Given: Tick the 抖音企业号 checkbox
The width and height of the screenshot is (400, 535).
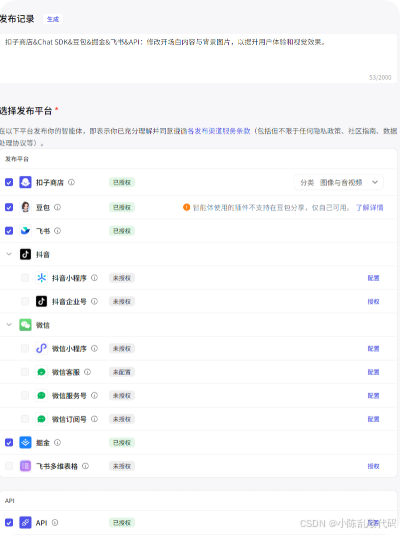Looking at the screenshot, I should pos(25,301).
